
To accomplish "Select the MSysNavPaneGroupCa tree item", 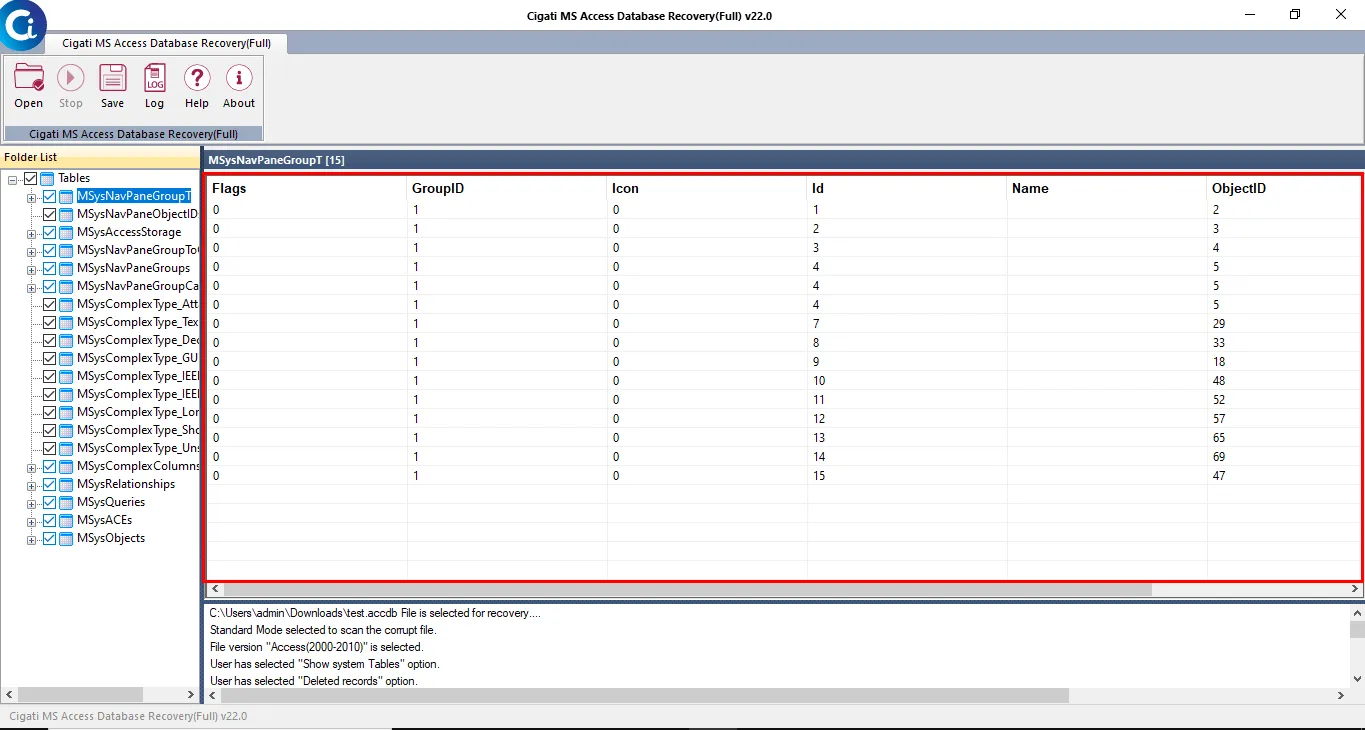I will [x=138, y=286].
